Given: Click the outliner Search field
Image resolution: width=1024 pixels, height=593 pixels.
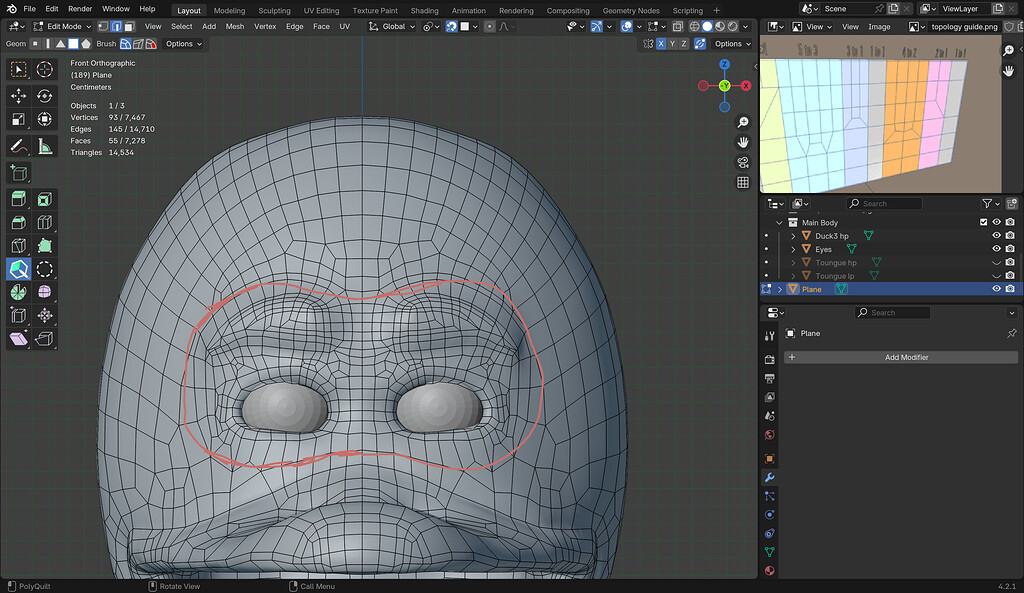Looking at the screenshot, I should [x=883, y=203].
